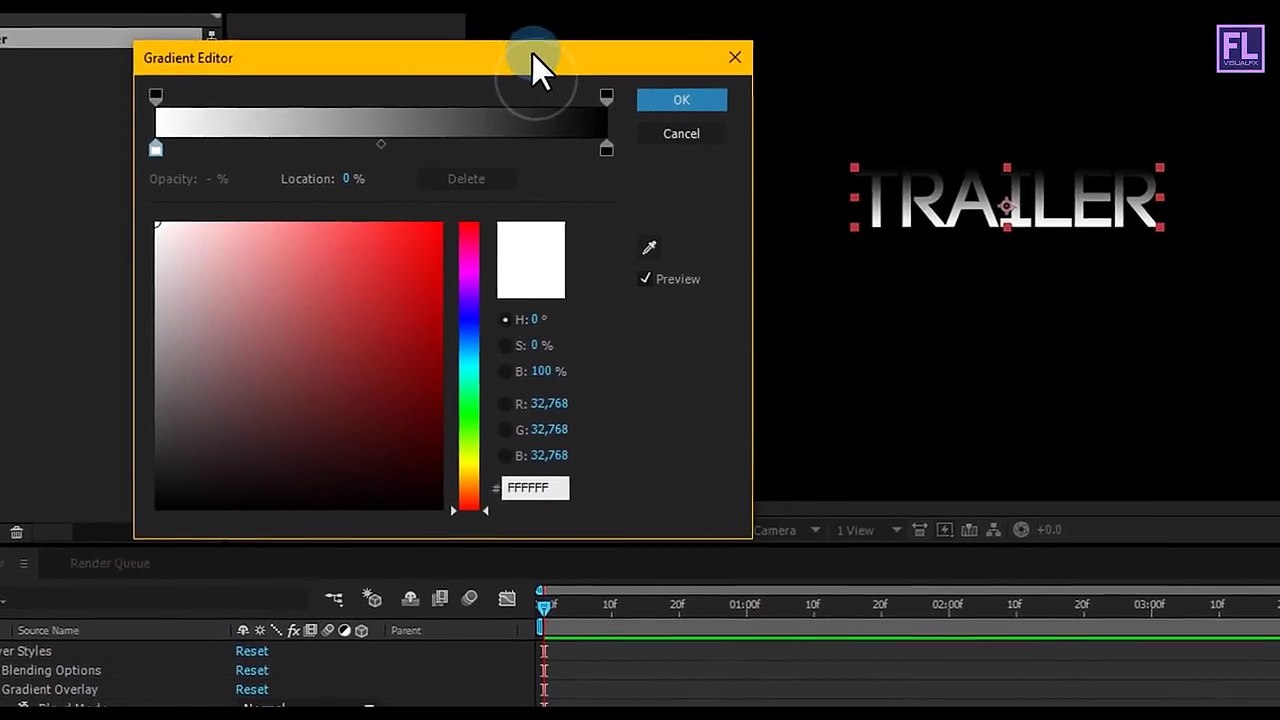Click the reset exposure icon
Image resolution: width=1280 pixels, height=720 pixels.
tap(1021, 530)
